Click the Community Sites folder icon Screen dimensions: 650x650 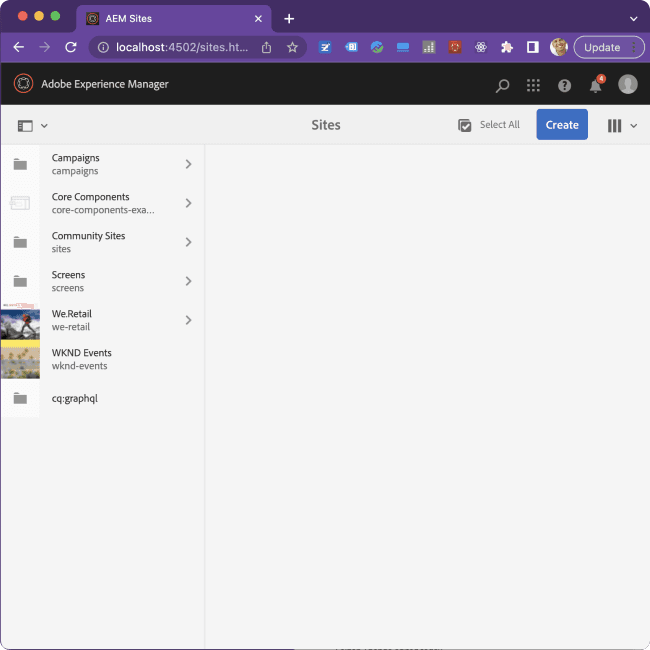(x=20, y=242)
